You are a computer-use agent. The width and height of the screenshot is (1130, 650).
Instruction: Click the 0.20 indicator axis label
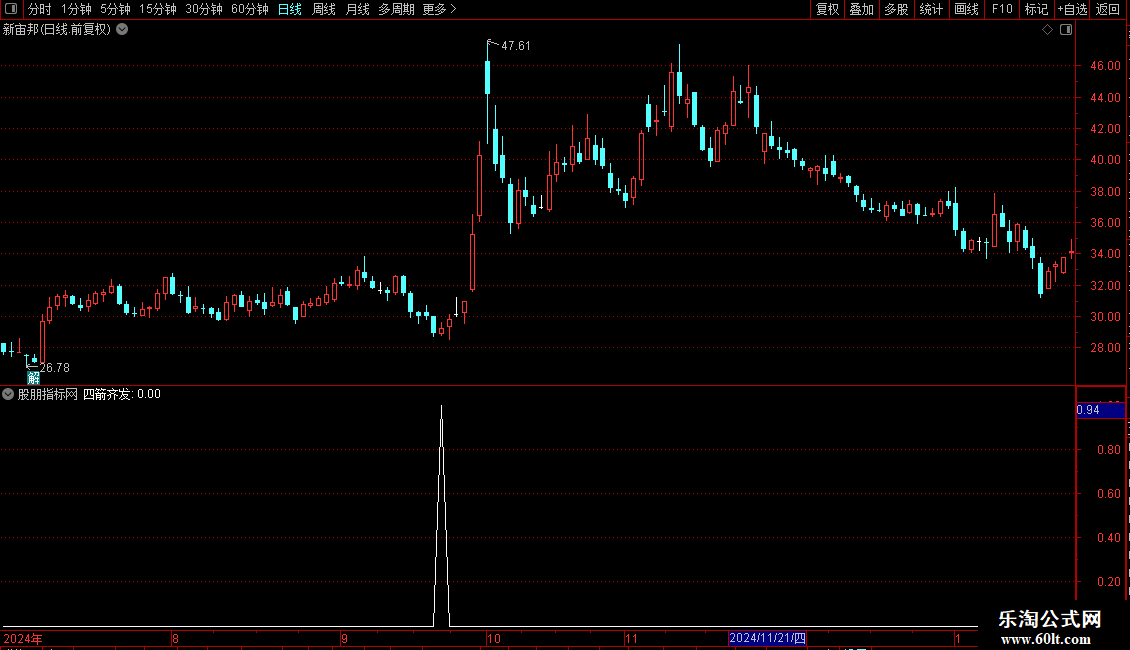1108,582
